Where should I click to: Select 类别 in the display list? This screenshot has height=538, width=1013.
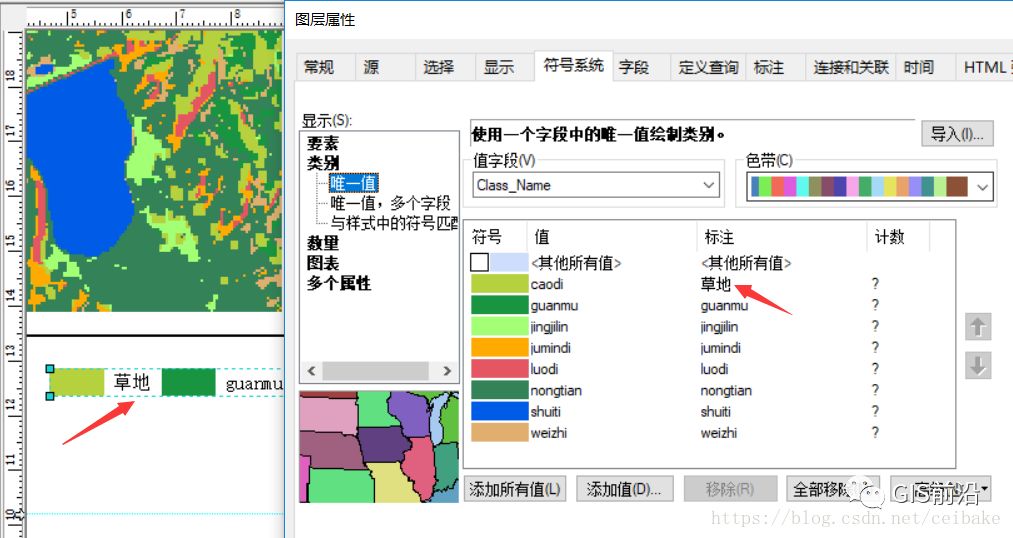point(322,163)
